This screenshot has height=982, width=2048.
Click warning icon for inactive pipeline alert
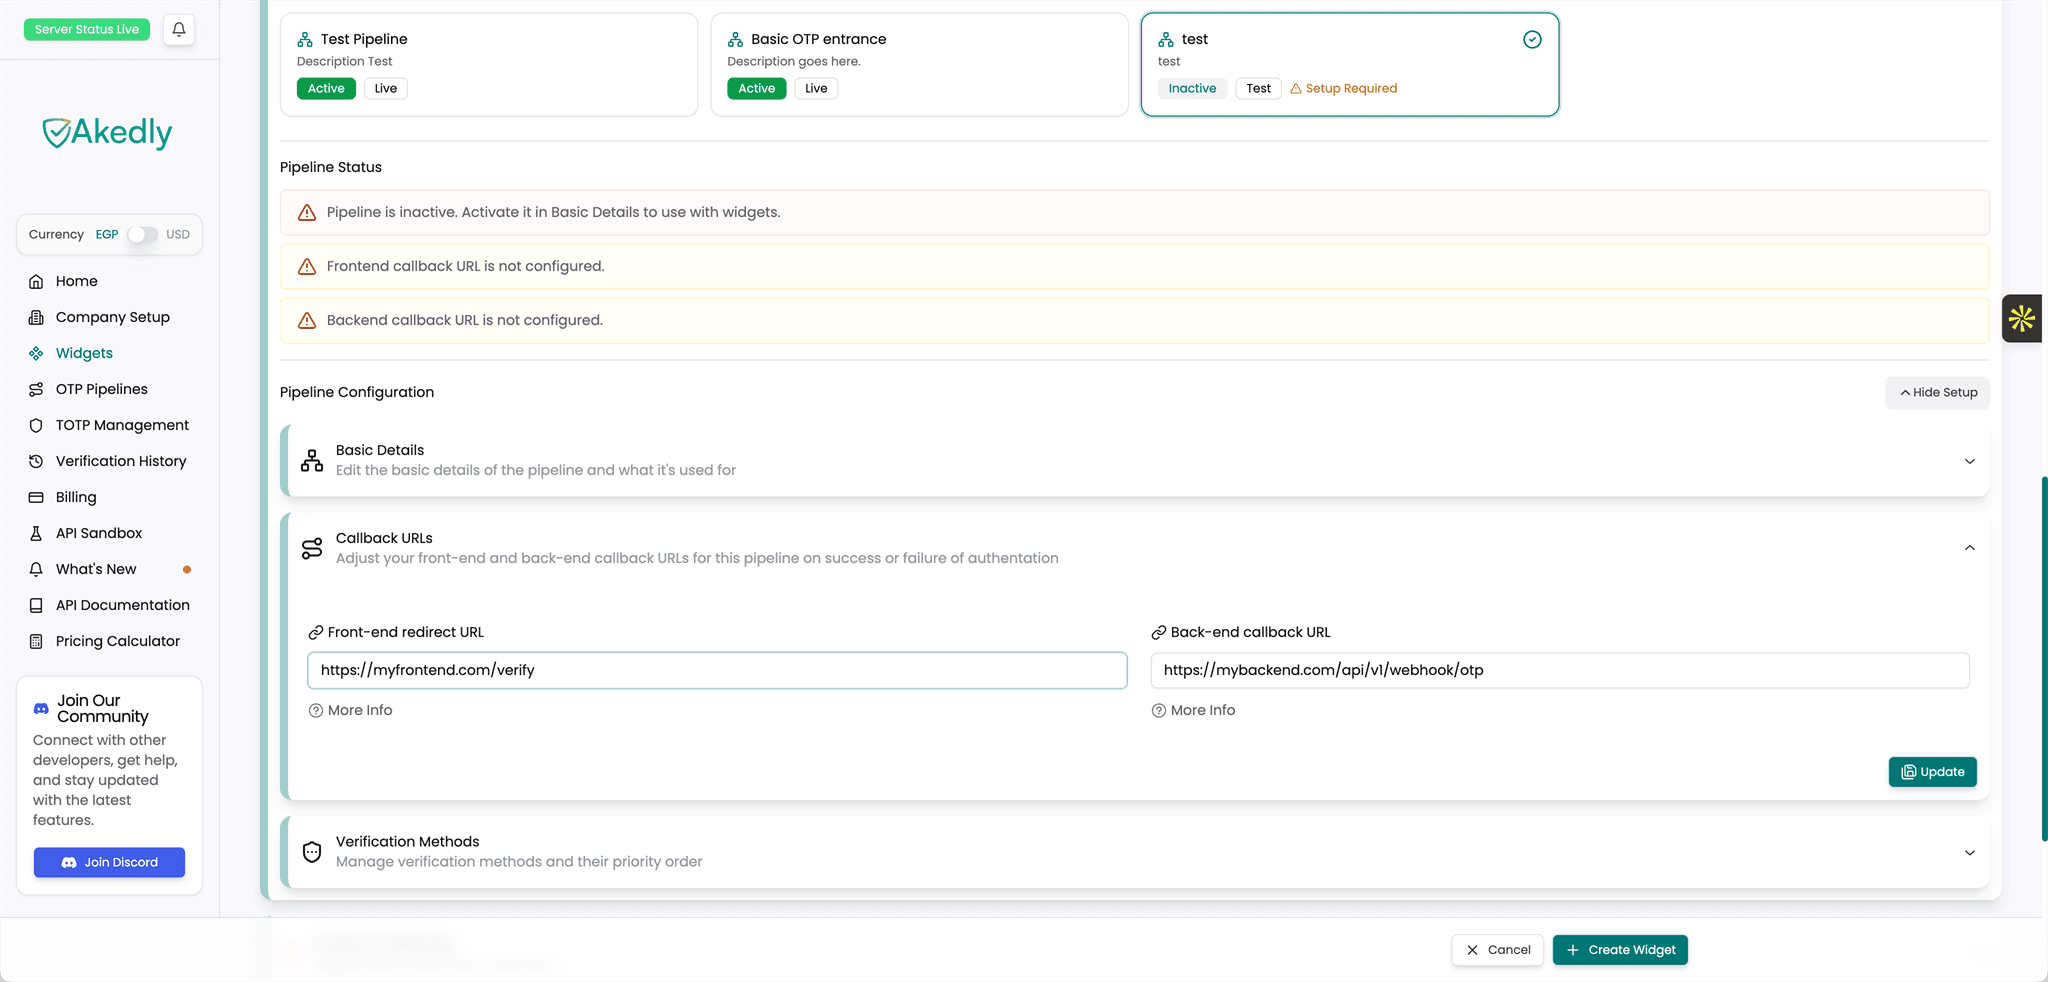[x=307, y=212]
